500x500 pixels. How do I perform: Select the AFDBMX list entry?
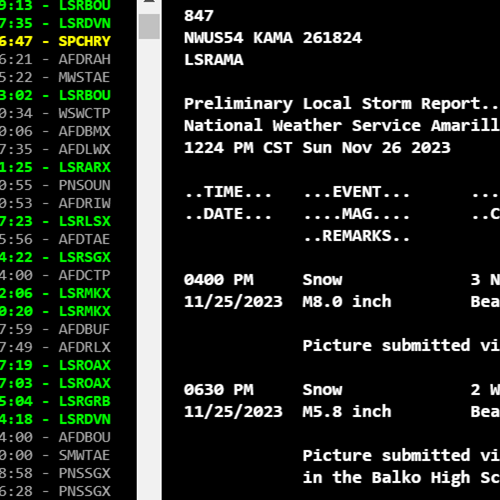55,131
